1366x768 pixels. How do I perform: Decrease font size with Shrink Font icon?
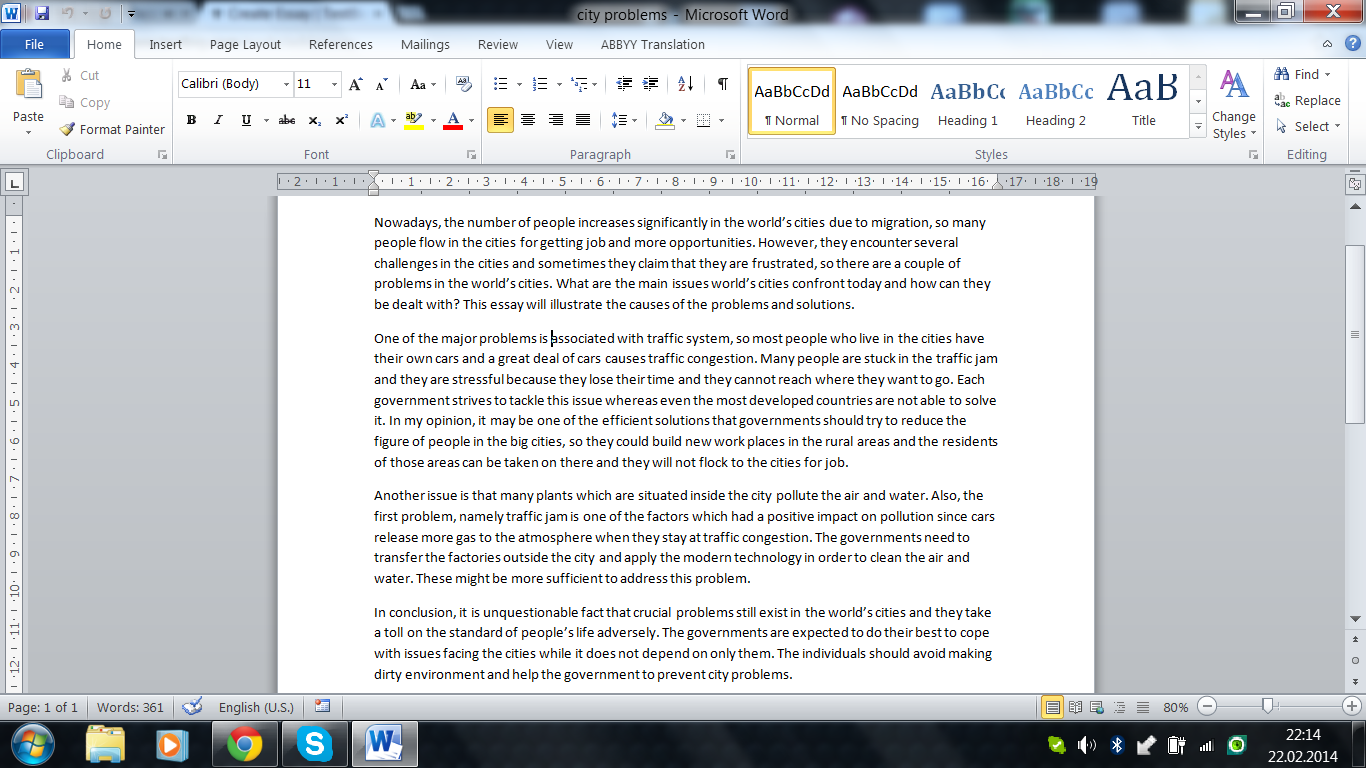(x=381, y=84)
